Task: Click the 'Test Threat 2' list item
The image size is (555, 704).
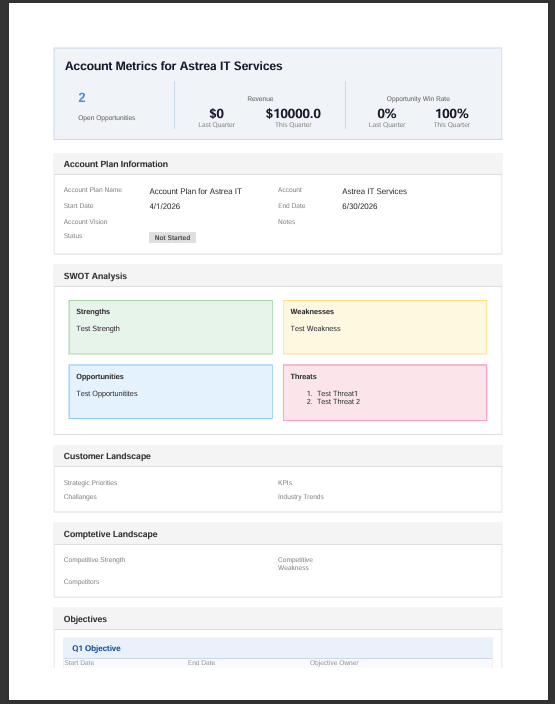Action: pos(339,402)
